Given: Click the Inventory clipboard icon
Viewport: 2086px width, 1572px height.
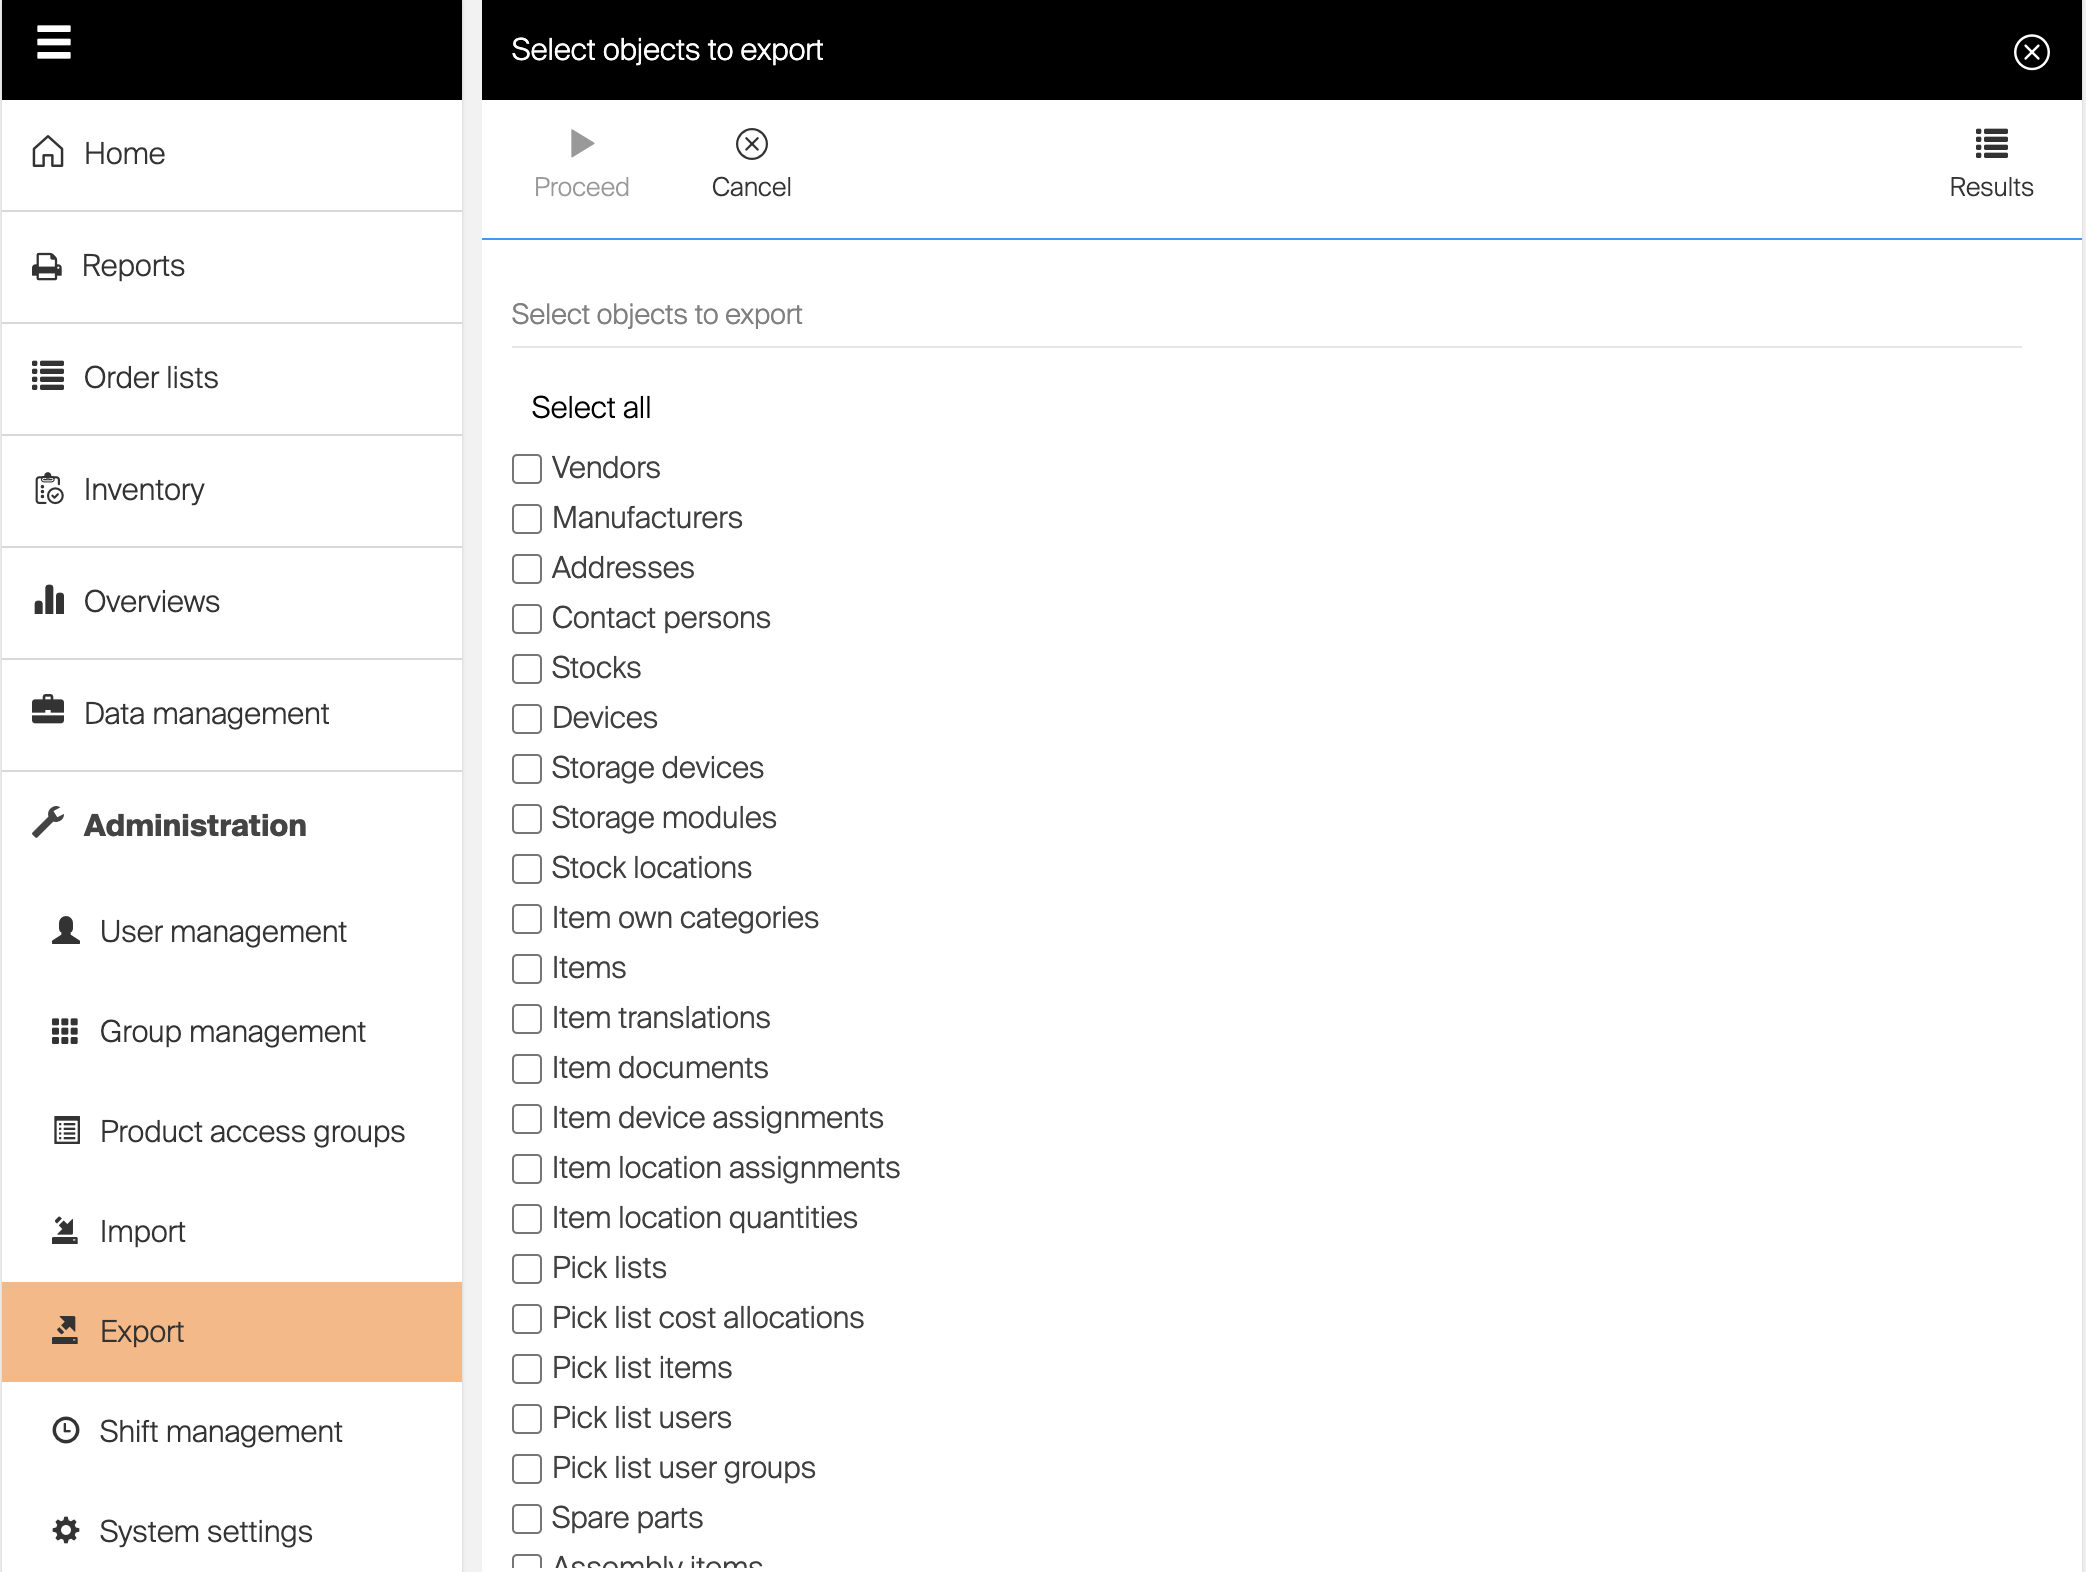Looking at the screenshot, I should point(49,489).
